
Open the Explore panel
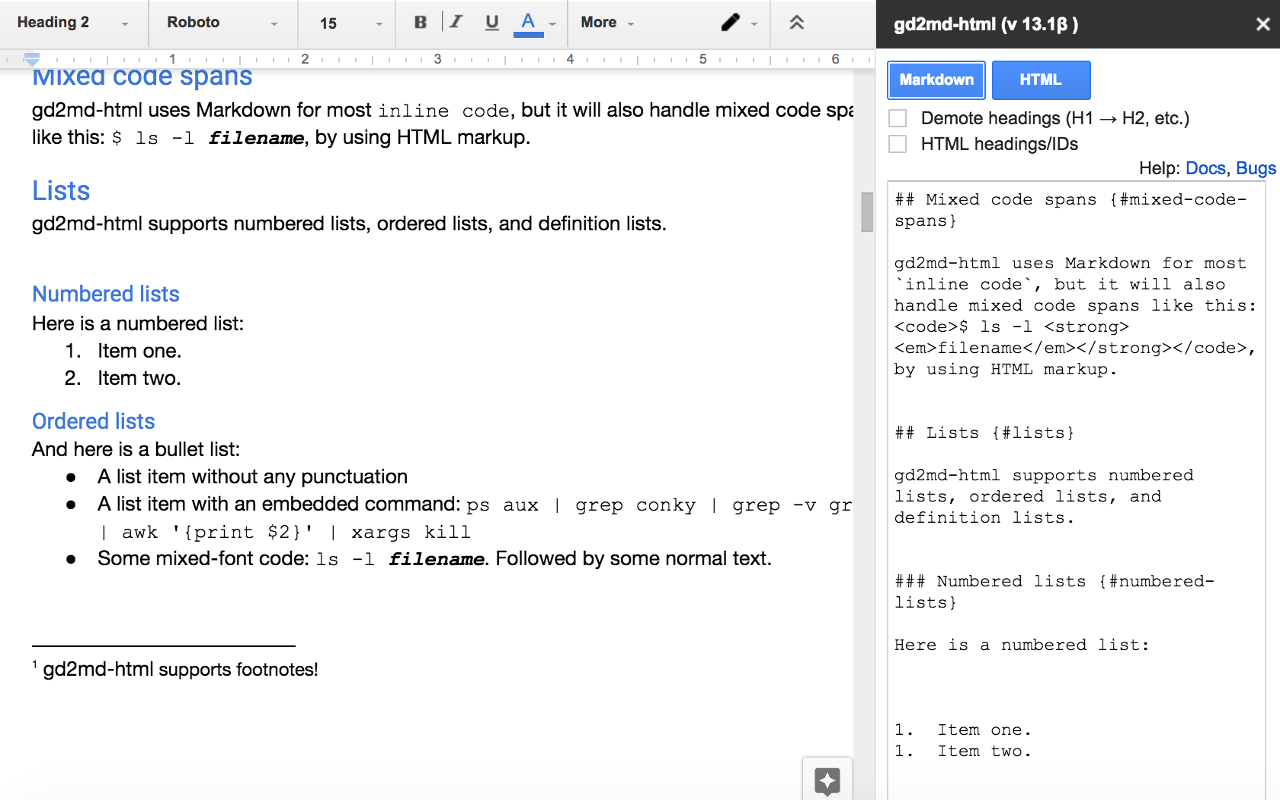[827, 779]
